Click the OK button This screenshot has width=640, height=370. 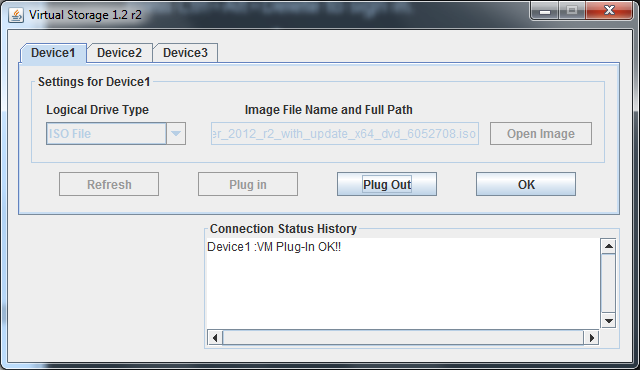[526, 184]
